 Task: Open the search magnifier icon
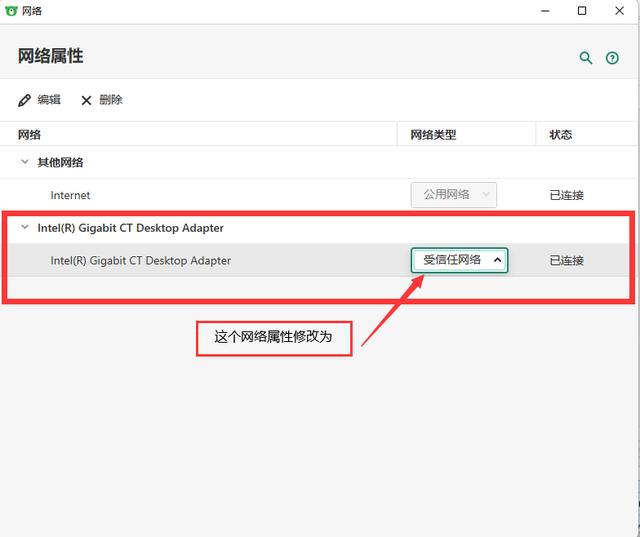[586, 58]
